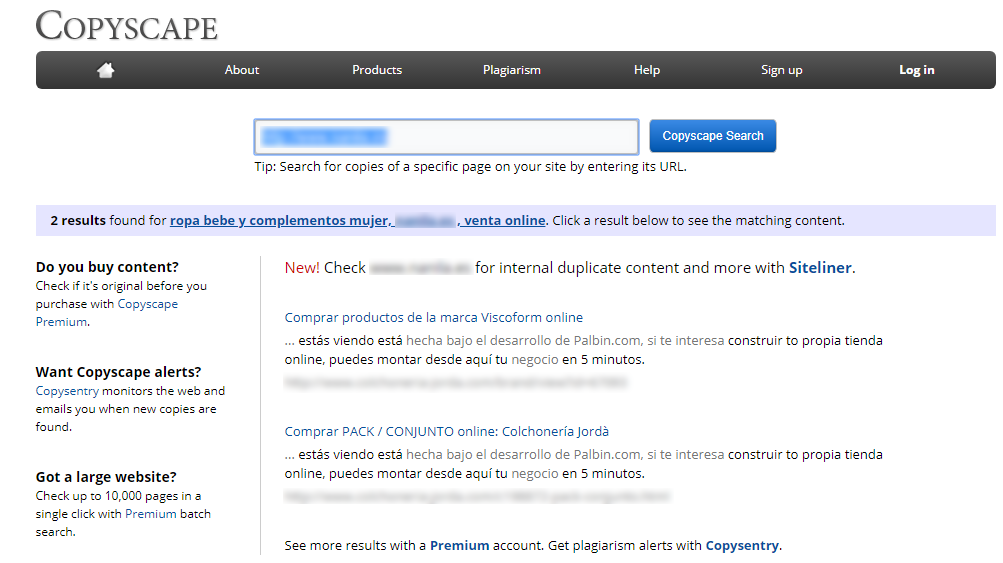Screen dimensions: 1003x563
Task: Open the Premium account link at bottom
Action: [x=459, y=545]
